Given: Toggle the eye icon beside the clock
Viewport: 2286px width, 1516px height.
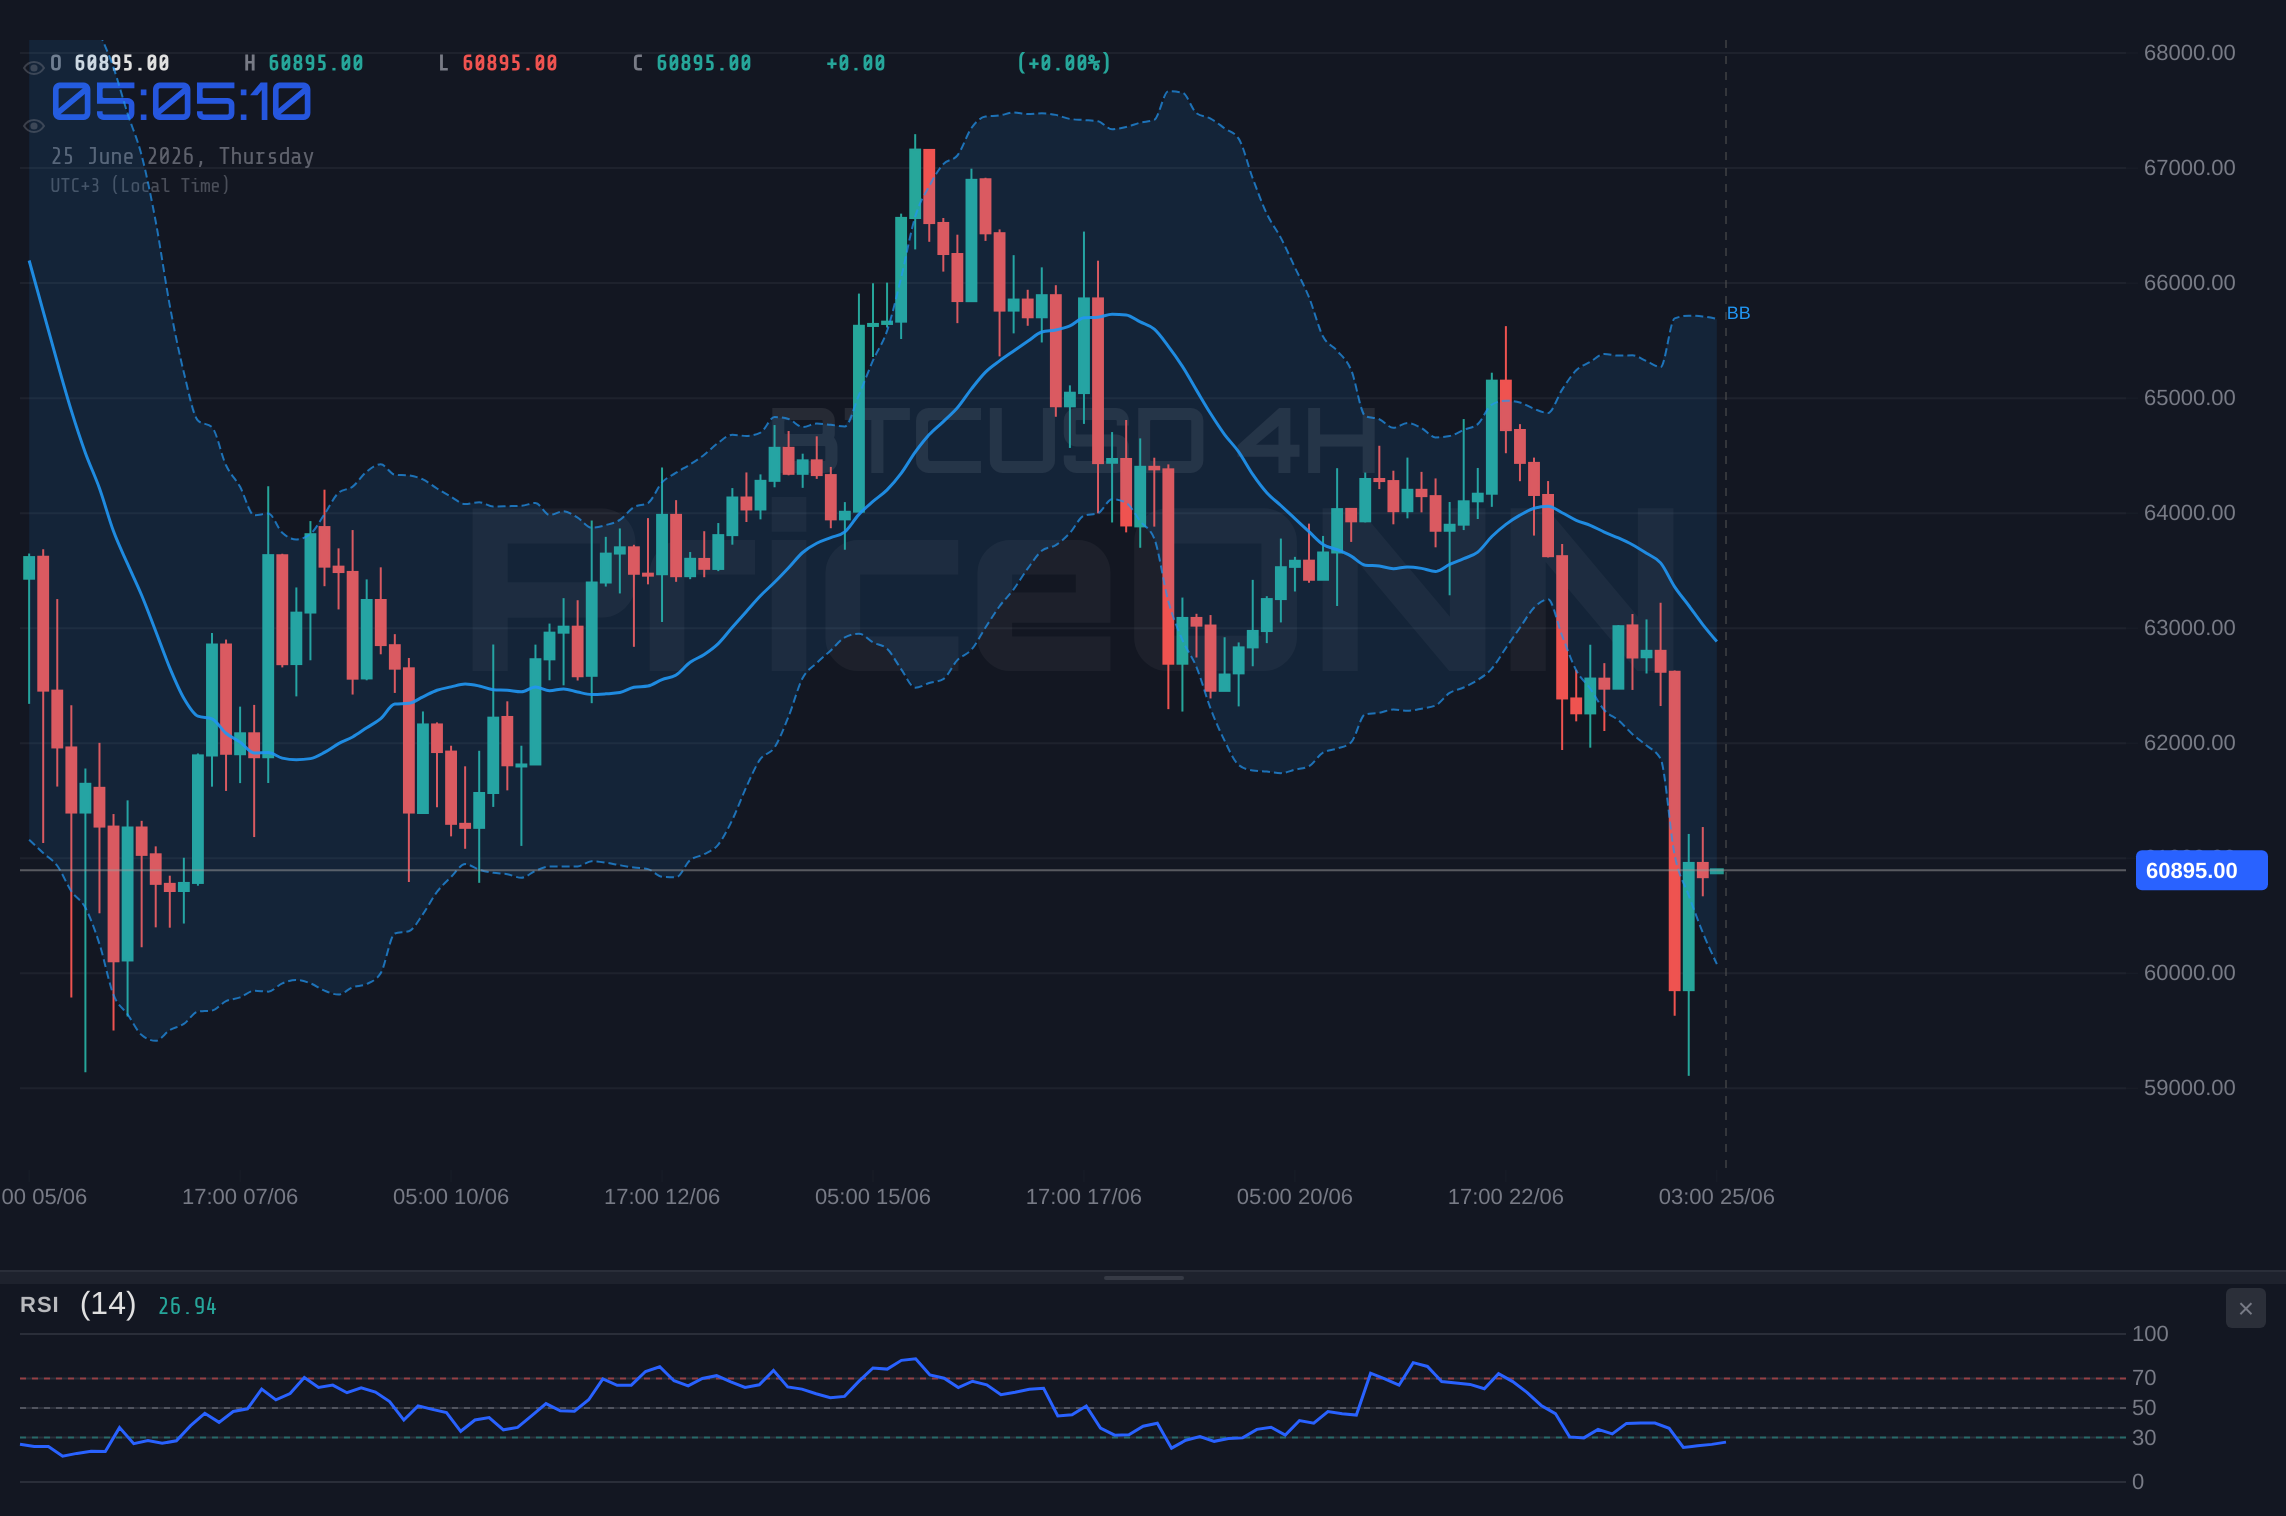Looking at the screenshot, I should [x=33, y=126].
